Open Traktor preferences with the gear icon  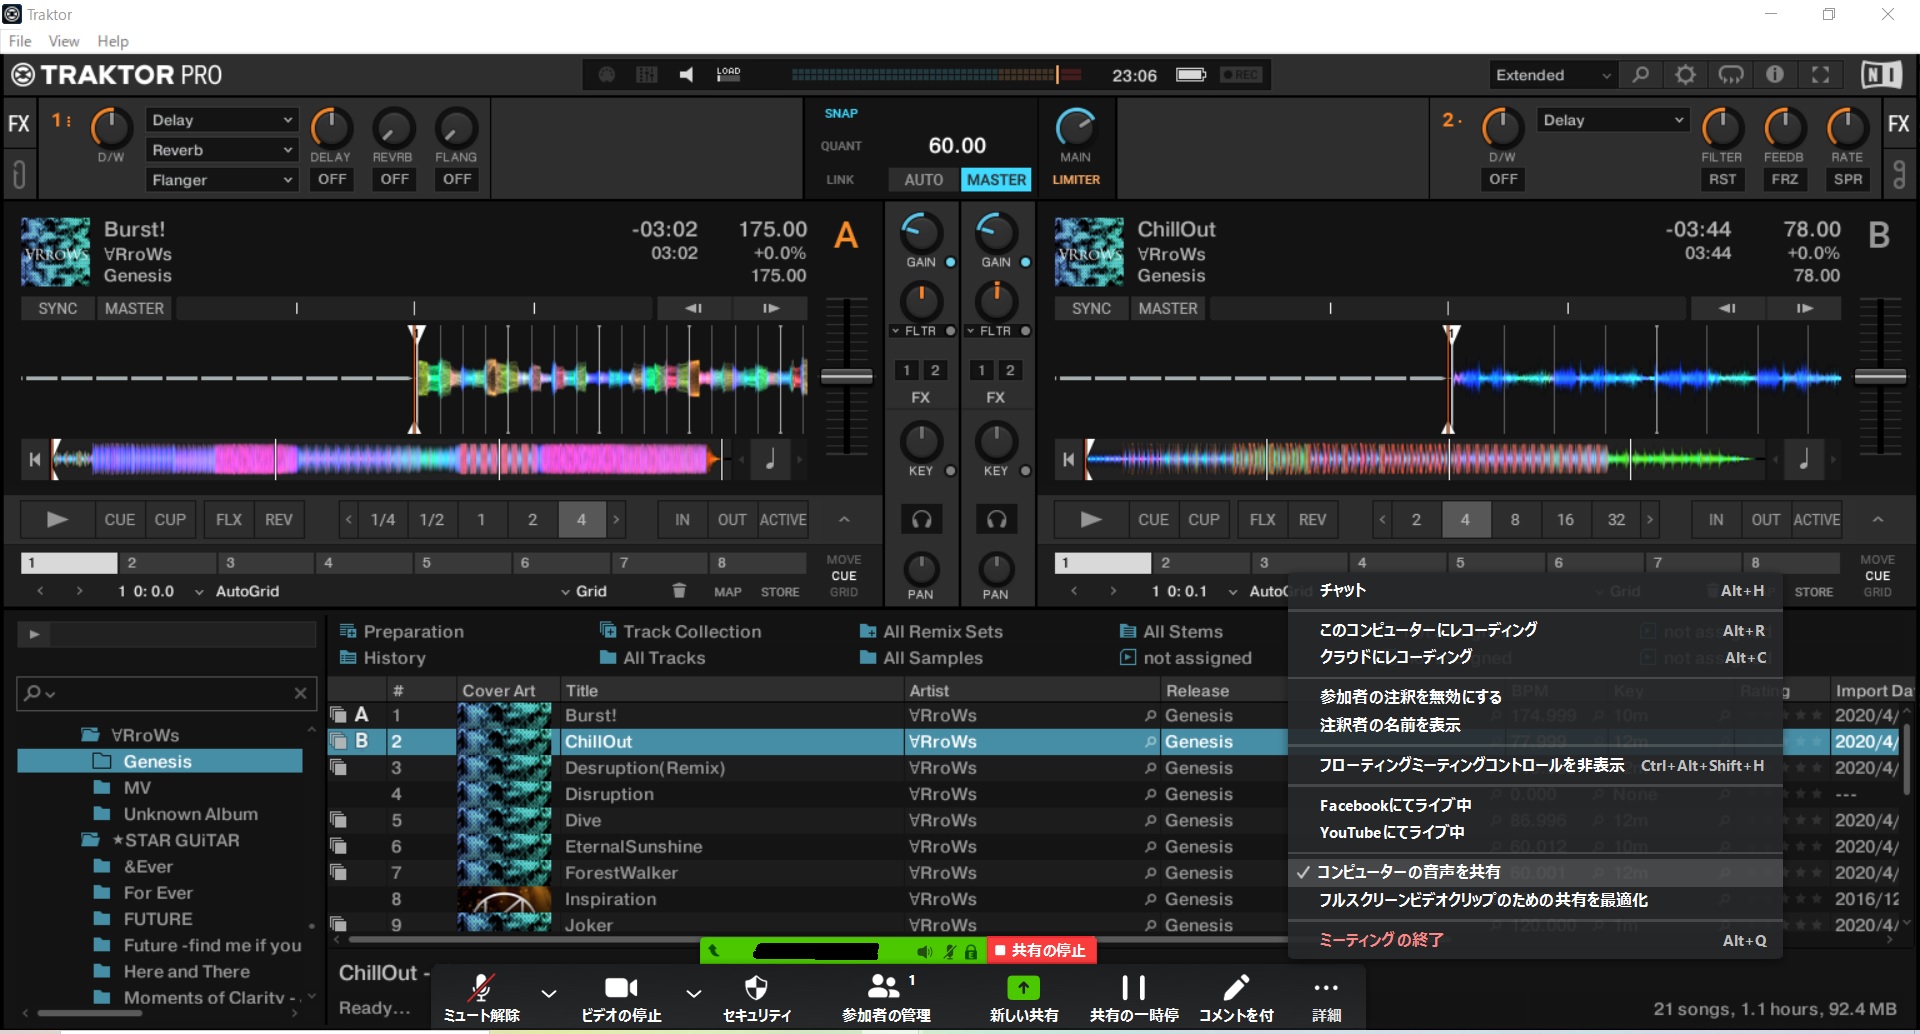point(1686,74)
